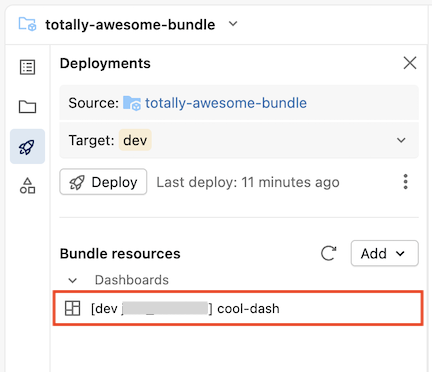Open the table of contents sidebar icon
The width and height of the screenshot is (432, 372).
(27, 67)
